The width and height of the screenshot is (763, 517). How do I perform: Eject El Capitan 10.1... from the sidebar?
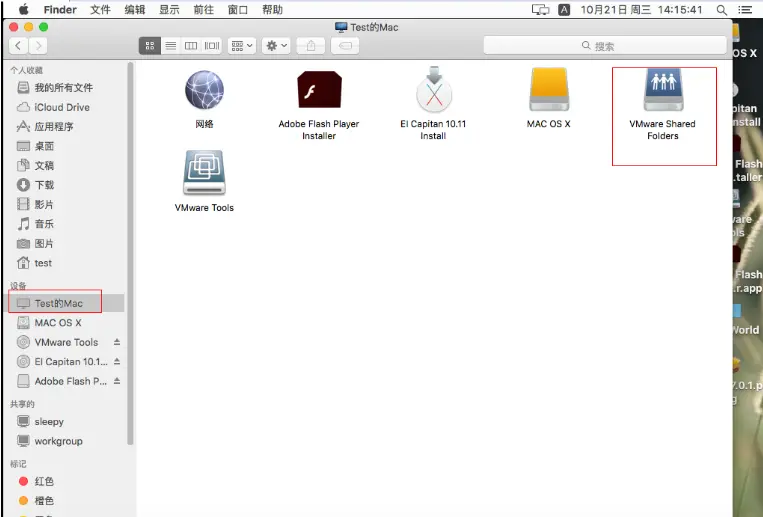point(117,362)
